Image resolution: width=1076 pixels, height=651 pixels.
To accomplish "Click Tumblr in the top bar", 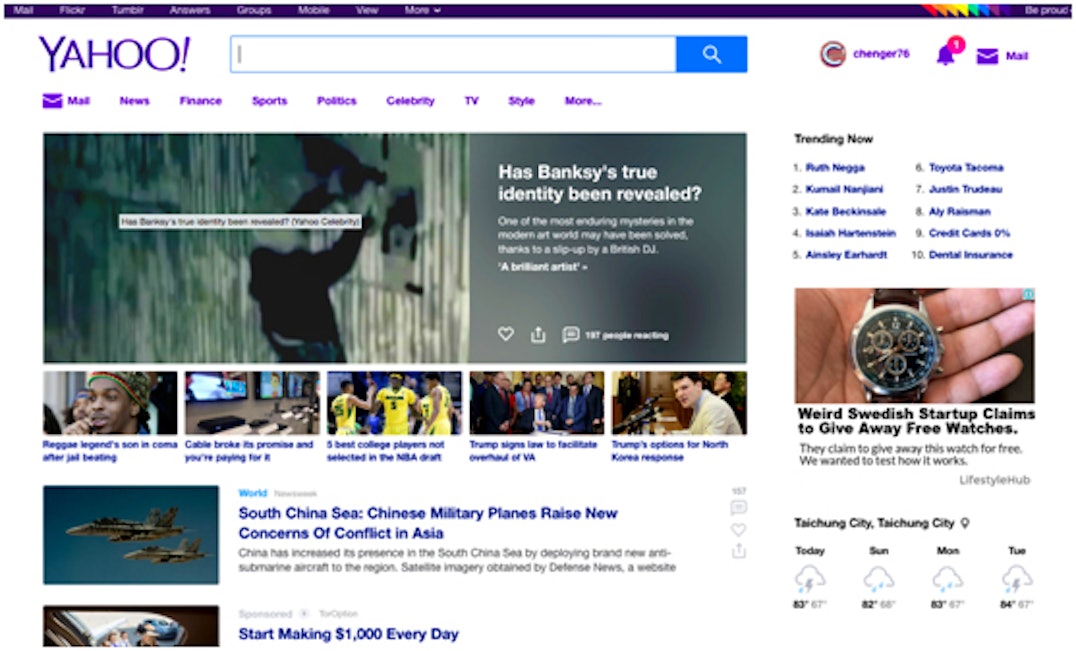I will pos(128,10).
